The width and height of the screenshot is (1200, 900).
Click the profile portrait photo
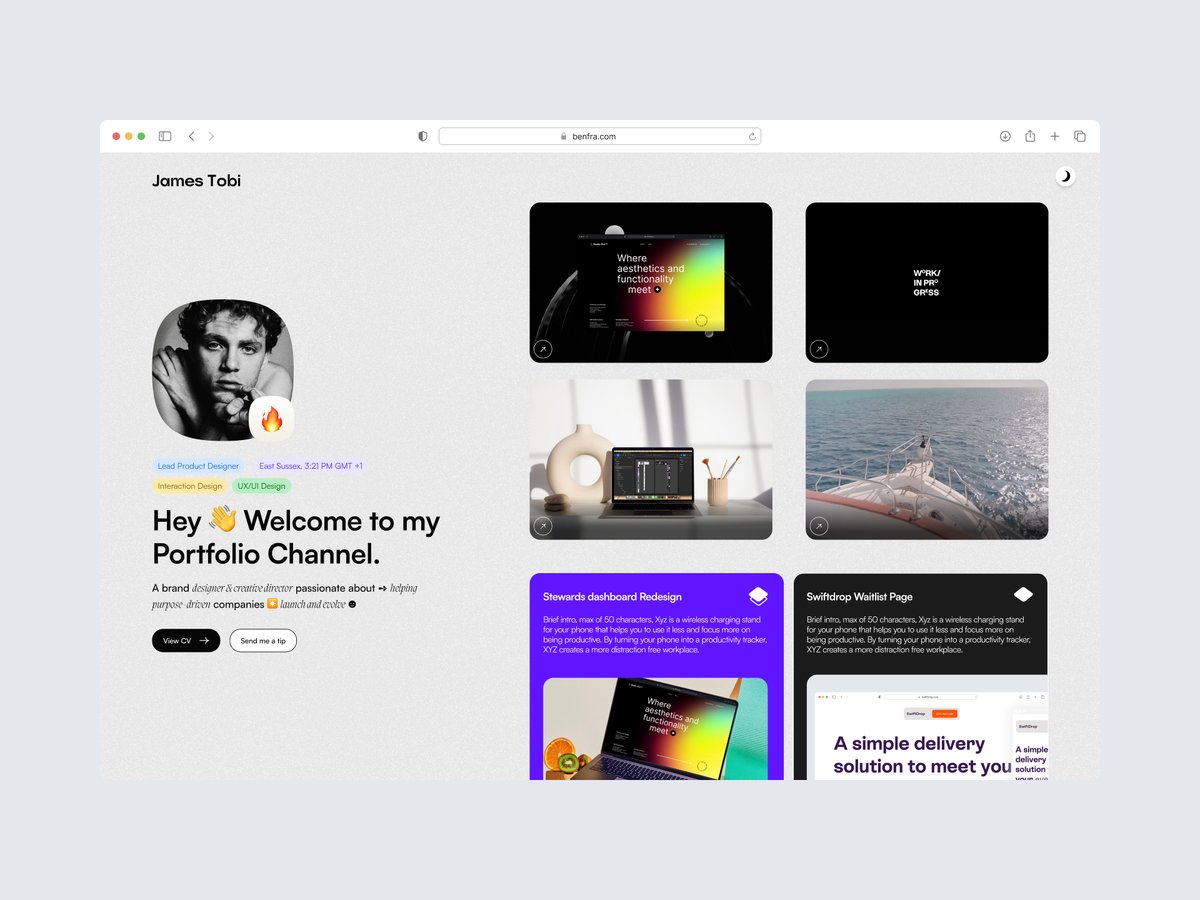[222, 369]
